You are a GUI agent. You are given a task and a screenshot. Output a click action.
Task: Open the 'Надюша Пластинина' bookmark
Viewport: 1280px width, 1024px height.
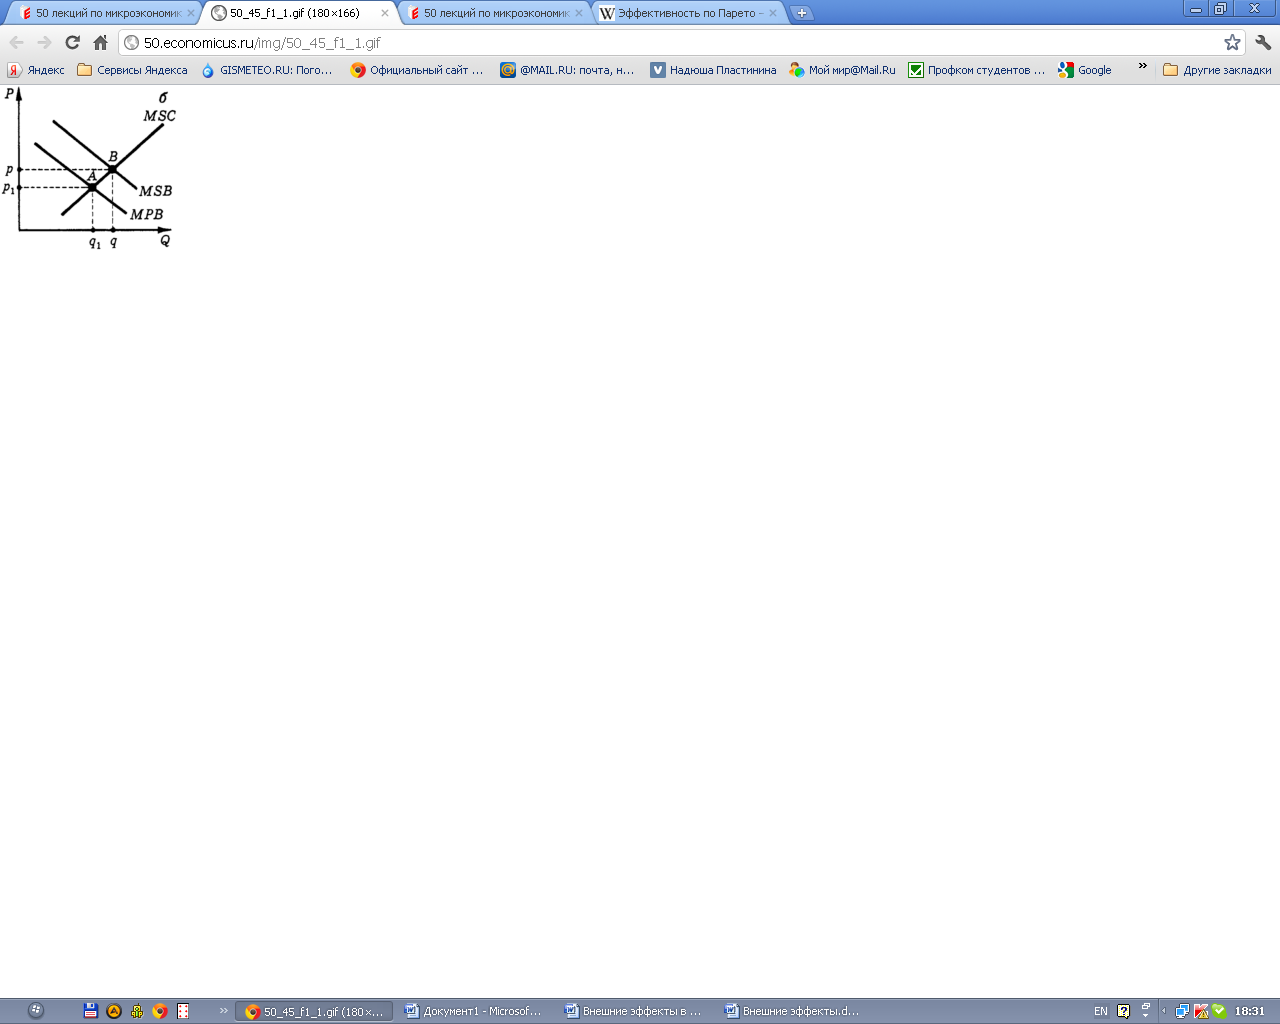[713, 70]
